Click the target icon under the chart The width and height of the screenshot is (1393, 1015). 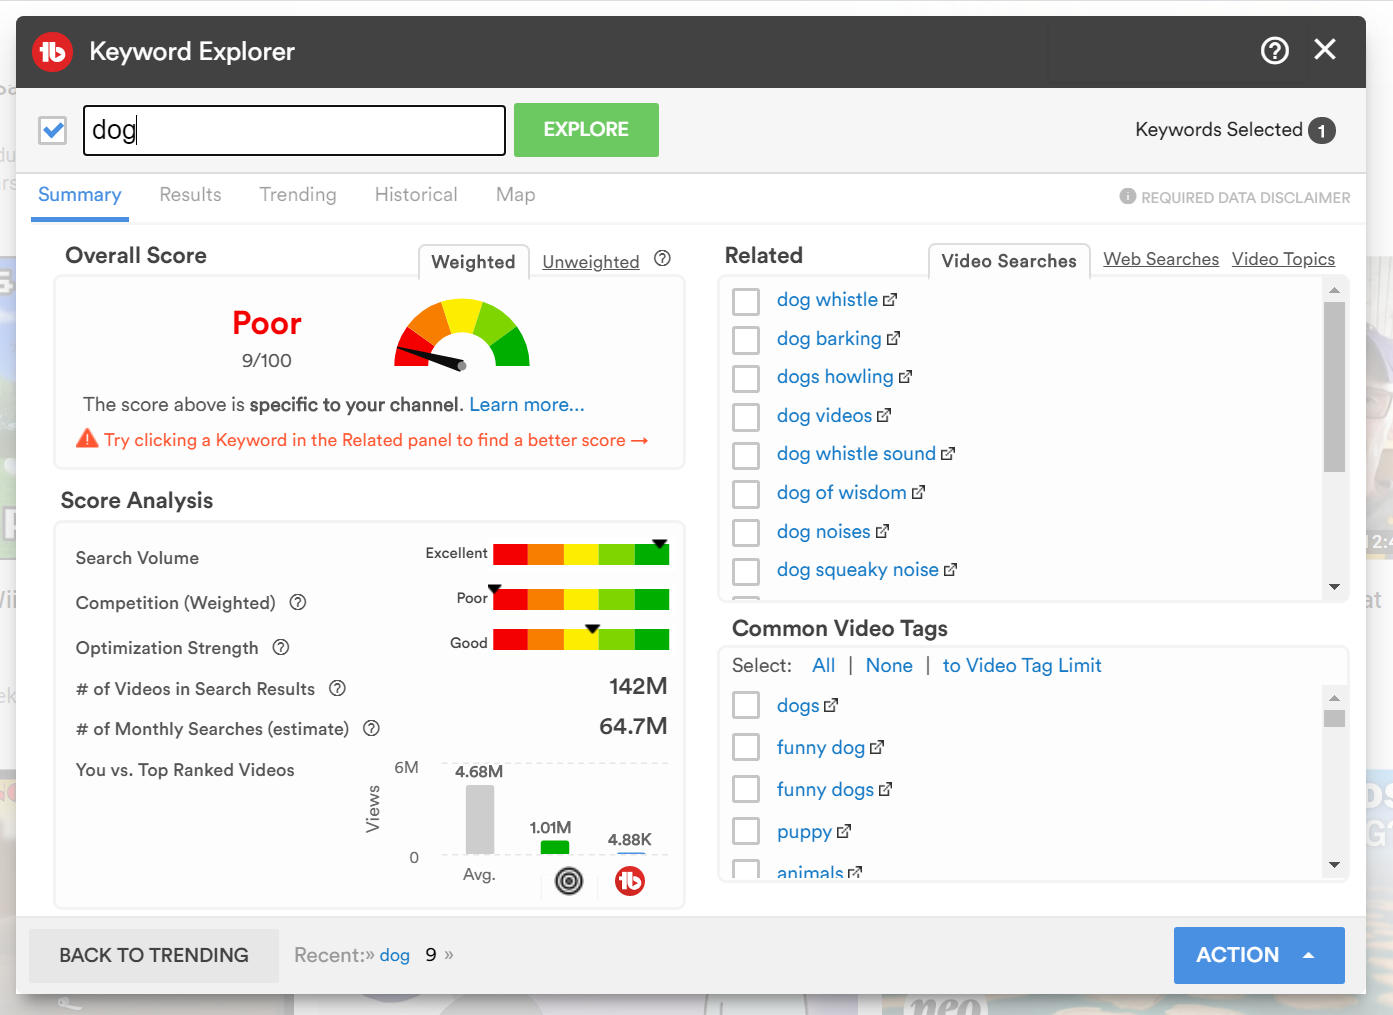click(569, 881)
